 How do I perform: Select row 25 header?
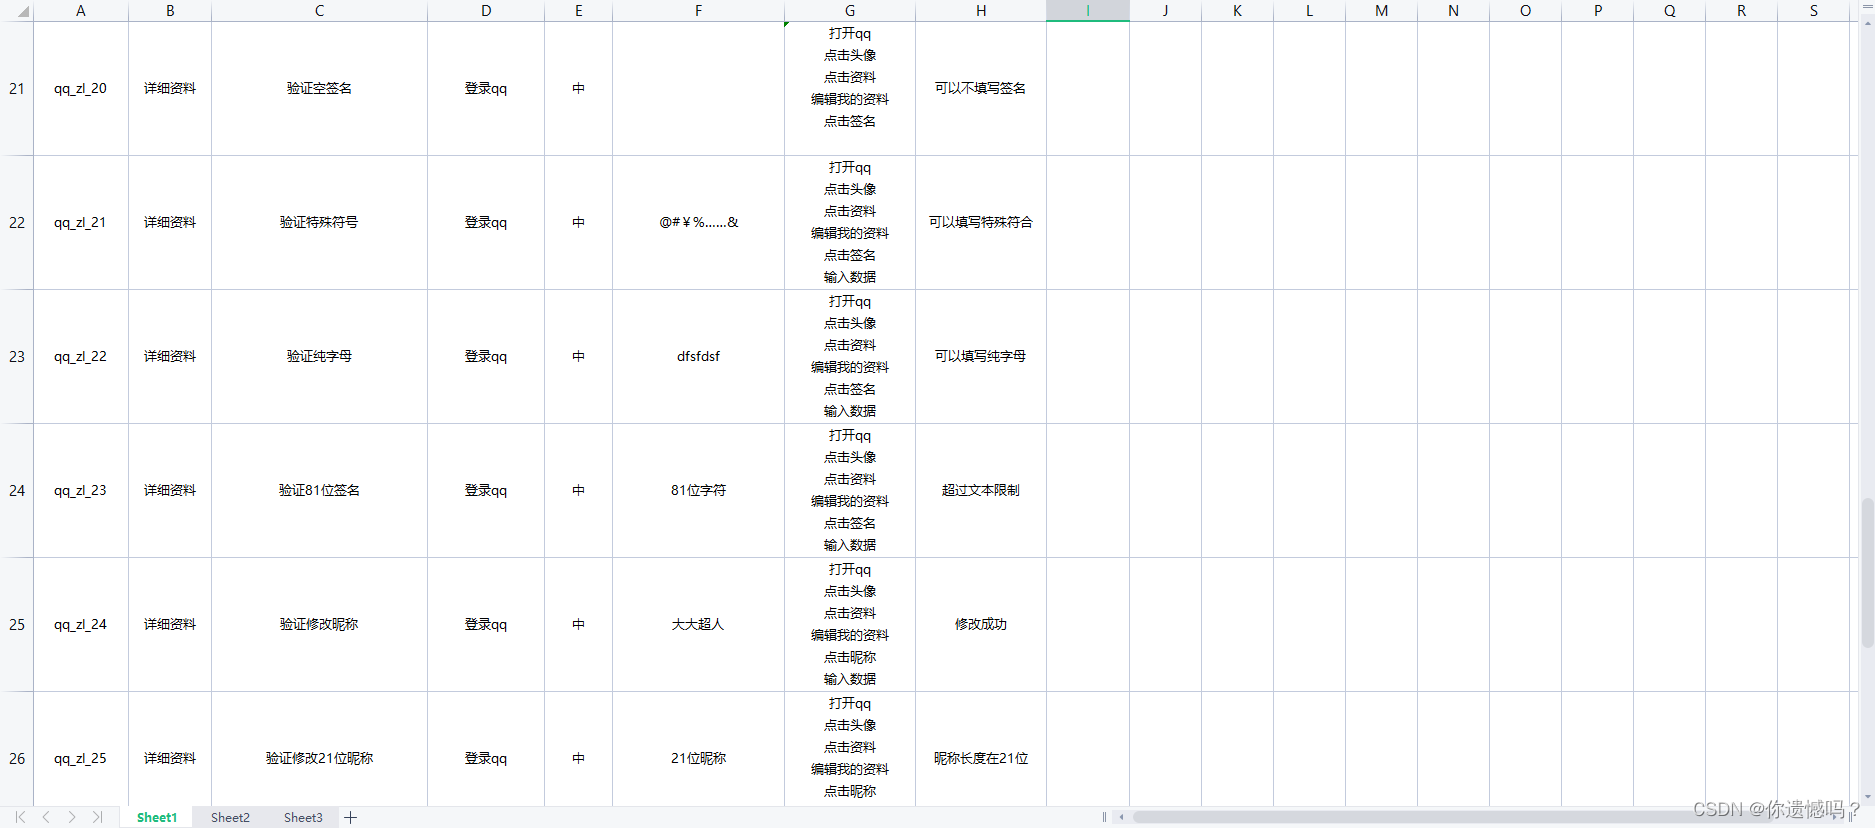click(17, 624)
